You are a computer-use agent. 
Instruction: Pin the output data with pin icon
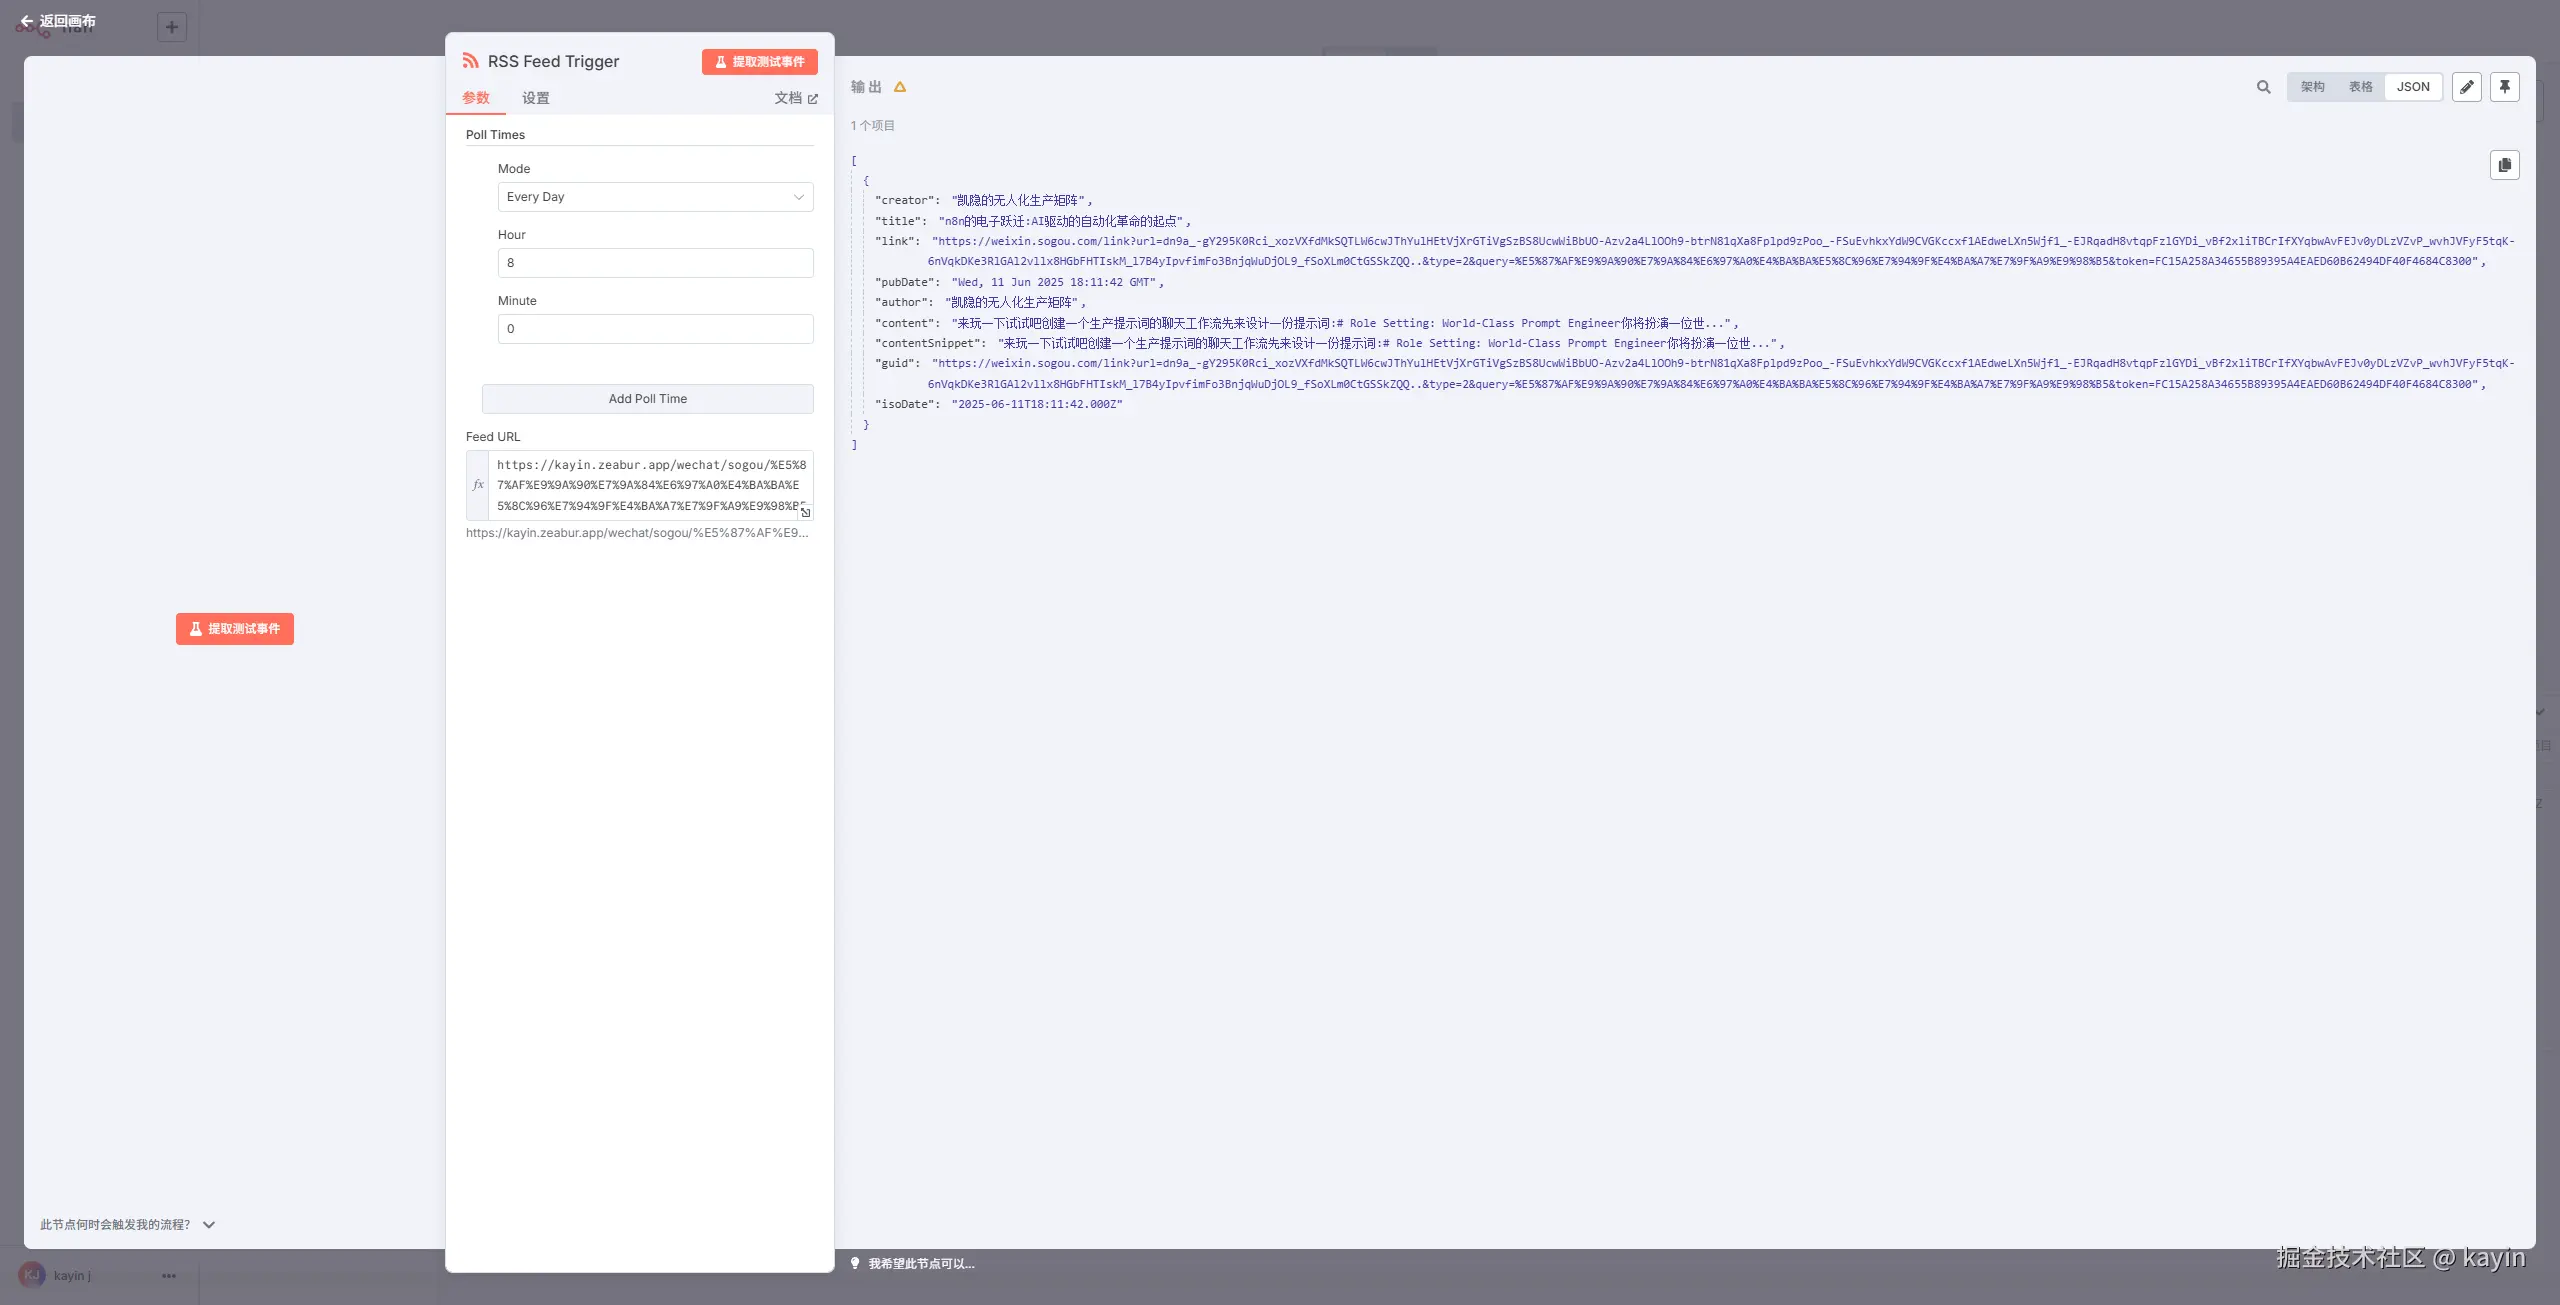tap(2505, 87)
